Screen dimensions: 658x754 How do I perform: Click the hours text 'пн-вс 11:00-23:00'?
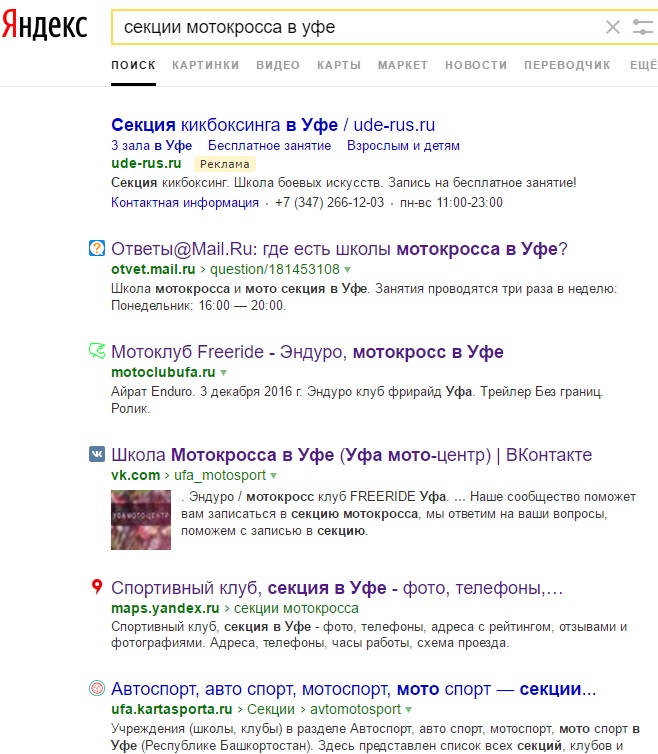pos(451,202)
